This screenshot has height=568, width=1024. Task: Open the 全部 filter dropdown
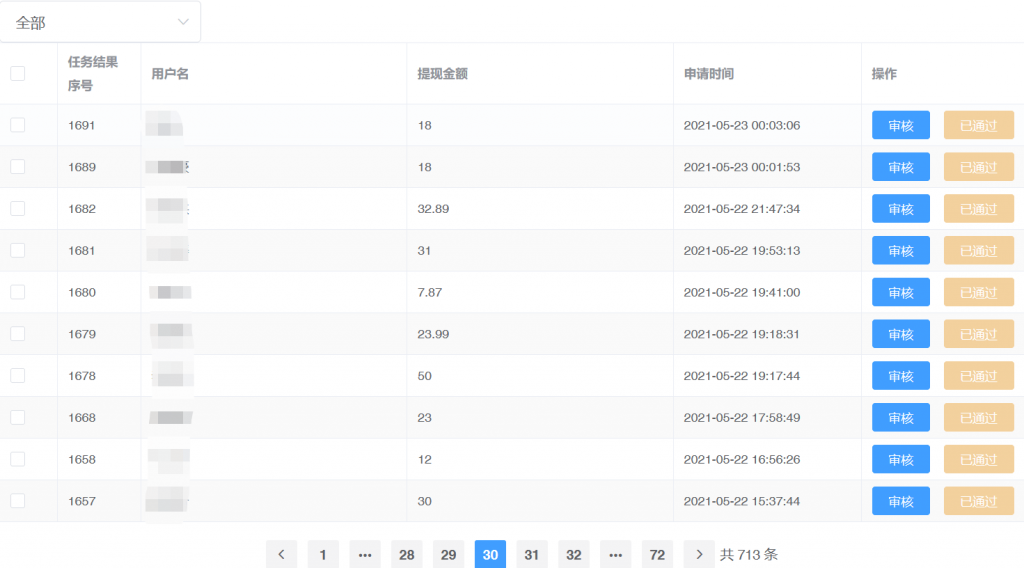(100, 22)
